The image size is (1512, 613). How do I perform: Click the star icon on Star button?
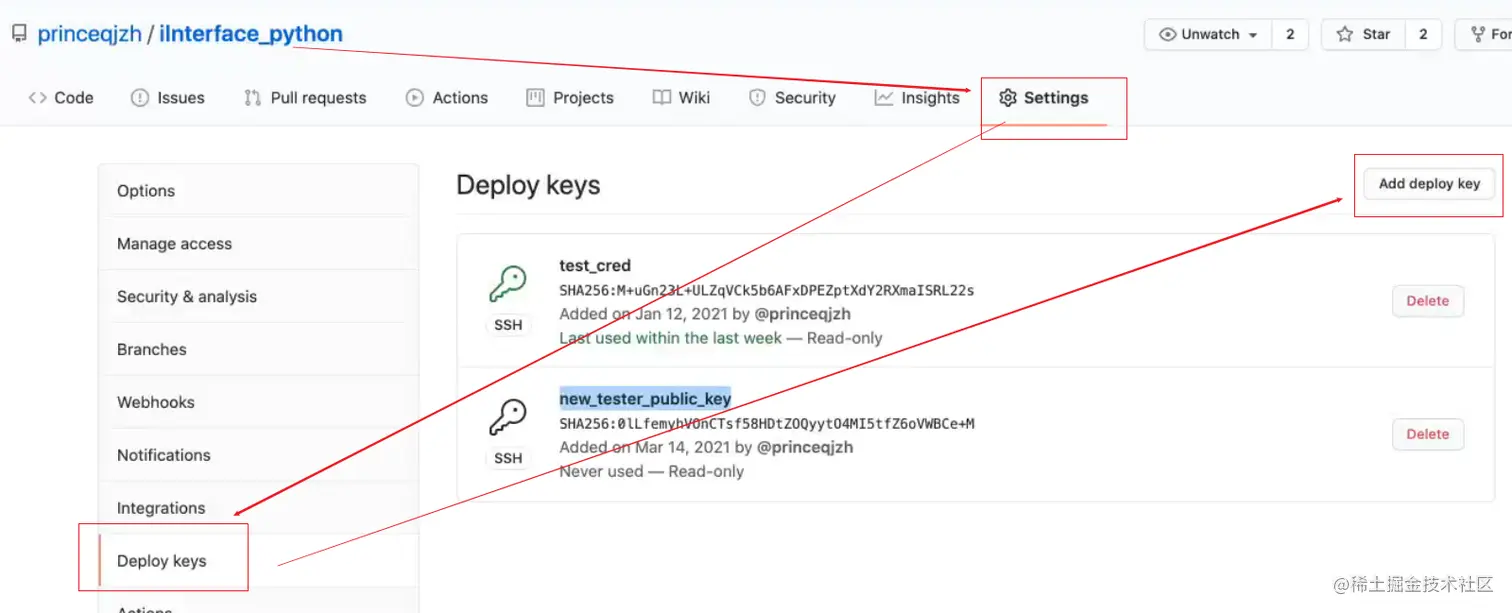(x=1345, y=34)
